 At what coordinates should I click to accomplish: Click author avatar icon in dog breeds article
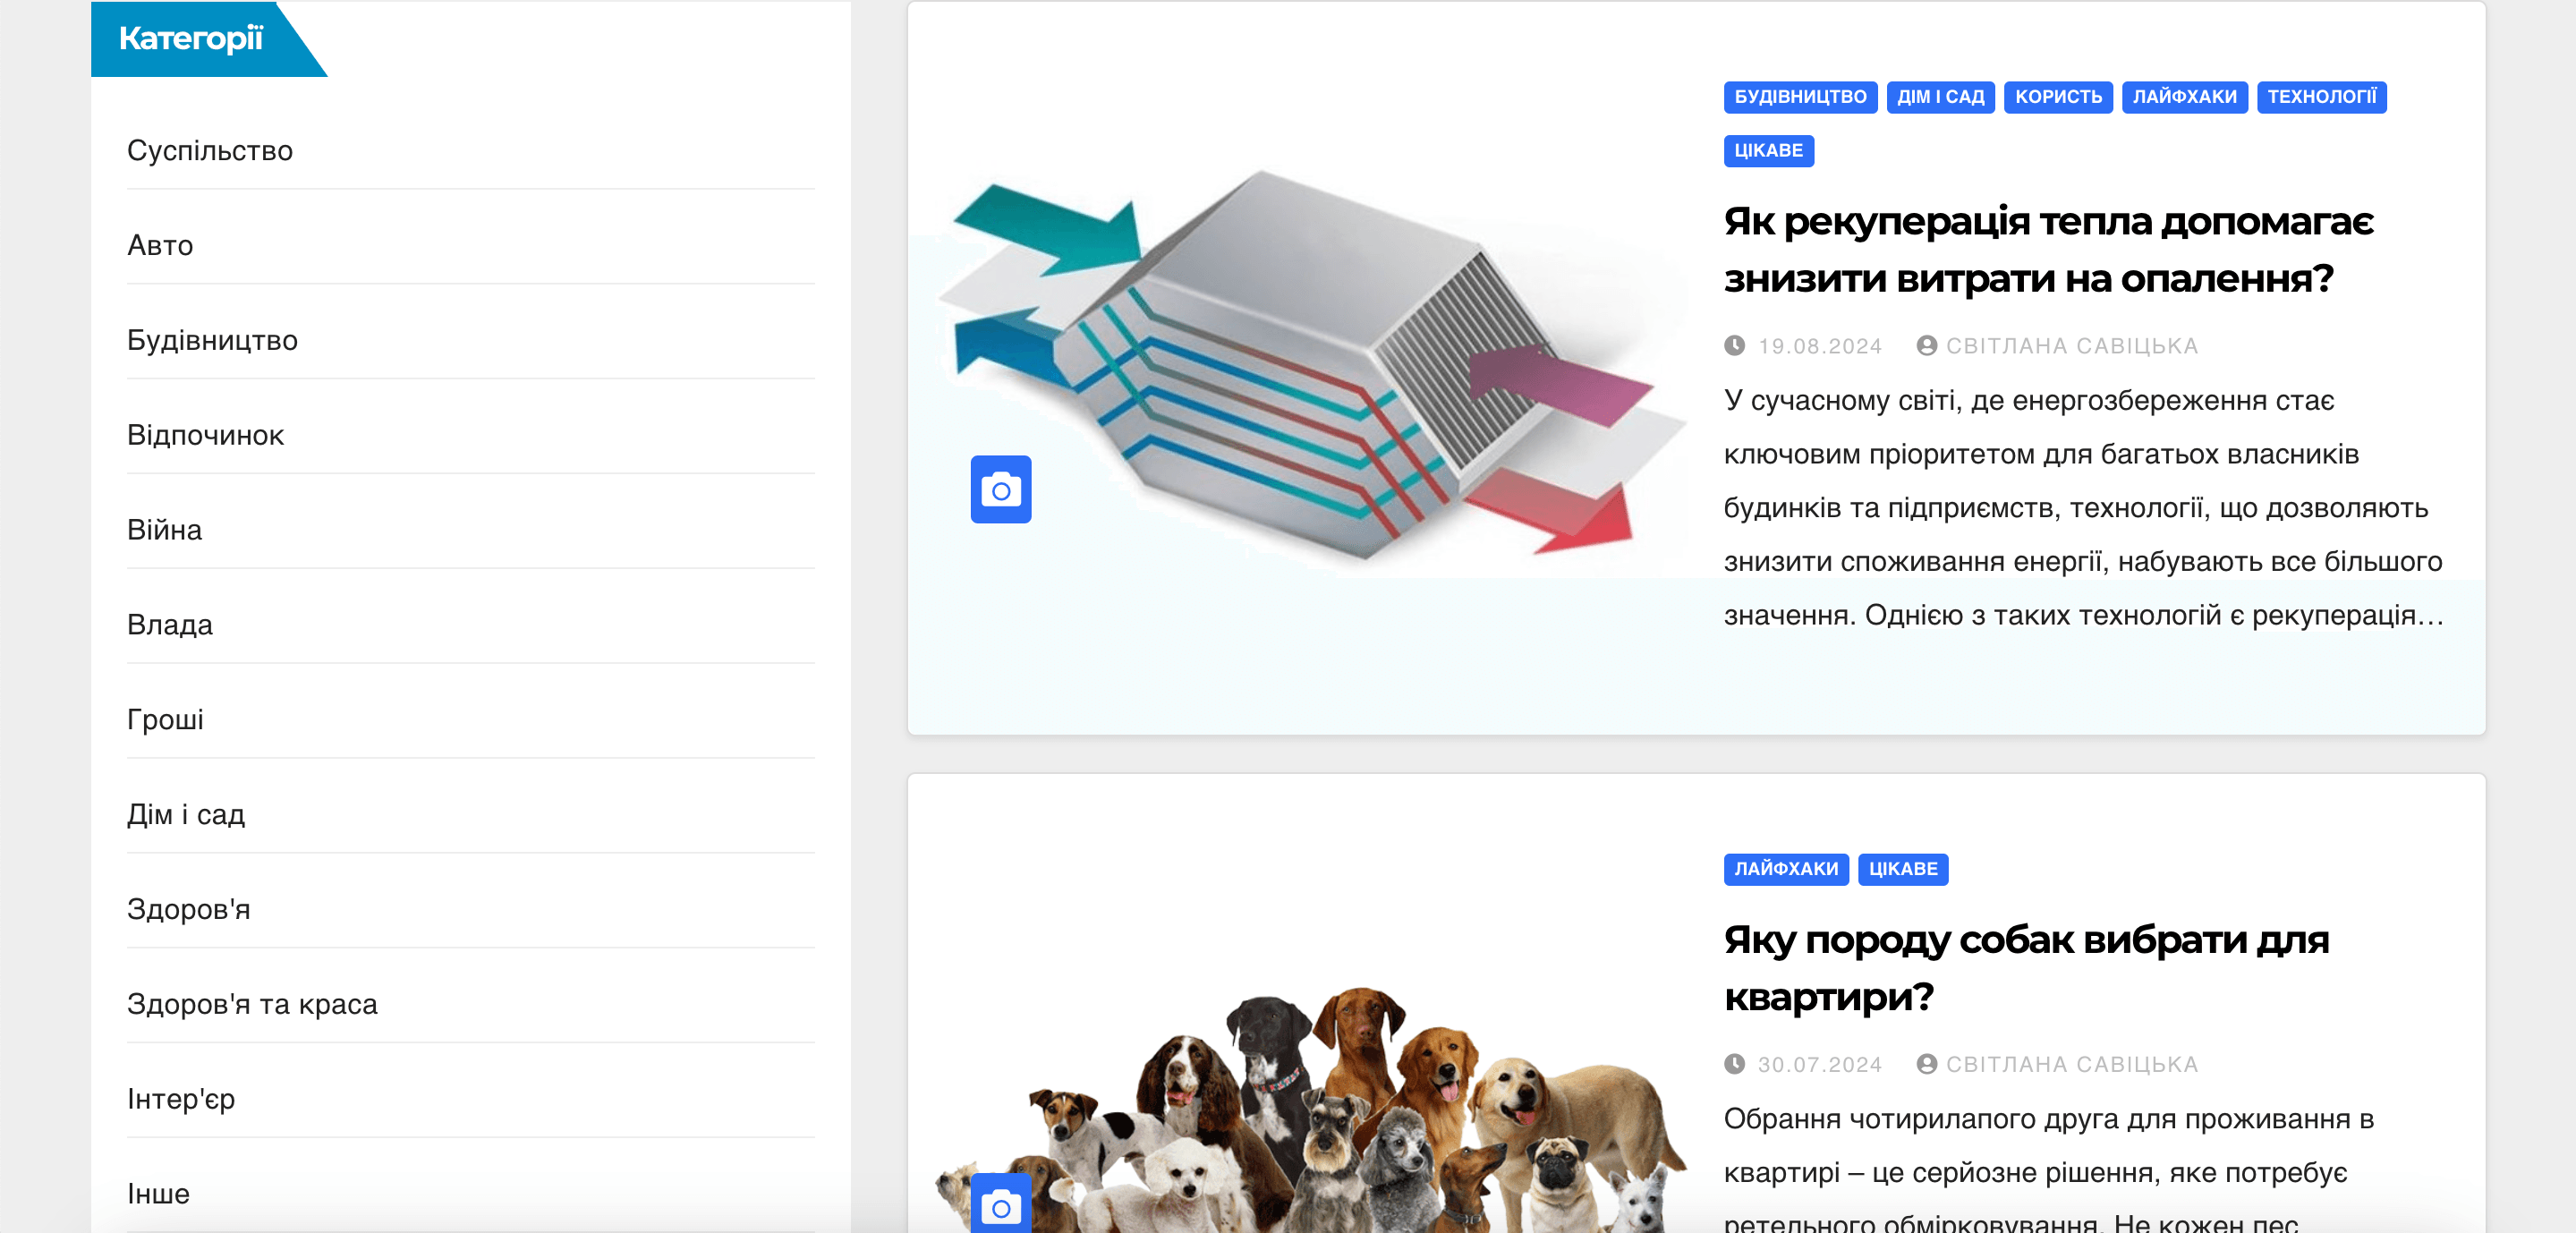[1926, 1064]
